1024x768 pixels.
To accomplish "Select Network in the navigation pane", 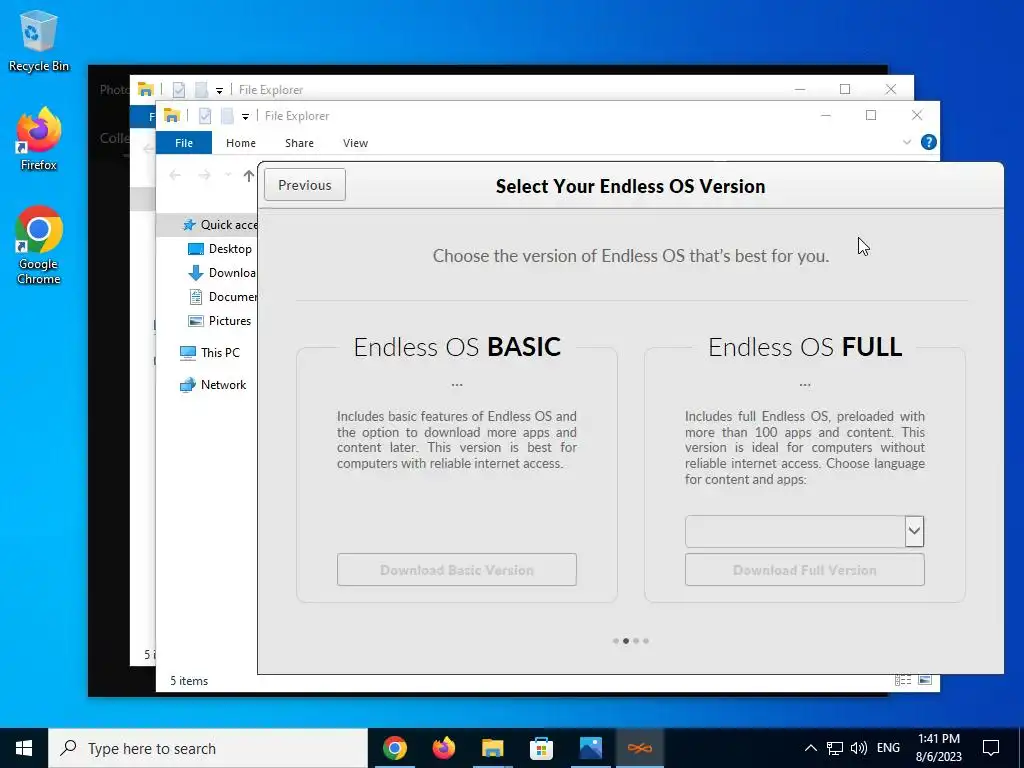I will 214,385.
